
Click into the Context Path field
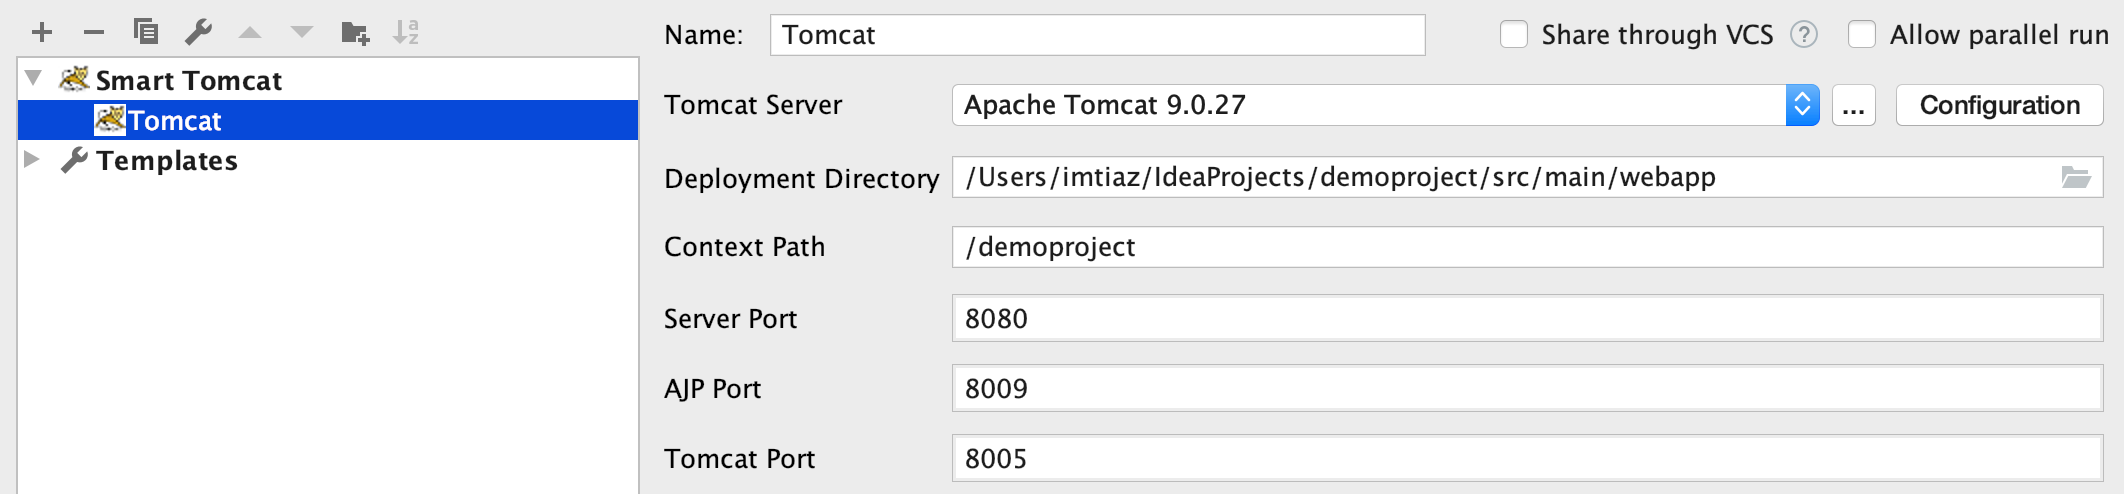click(1528, 247)
